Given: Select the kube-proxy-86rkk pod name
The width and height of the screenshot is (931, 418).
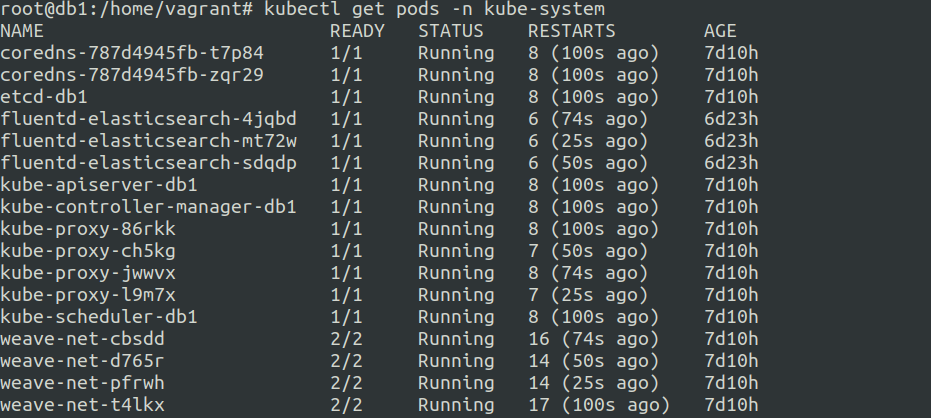Looking at the screenshot, I should tap(88, 229).
